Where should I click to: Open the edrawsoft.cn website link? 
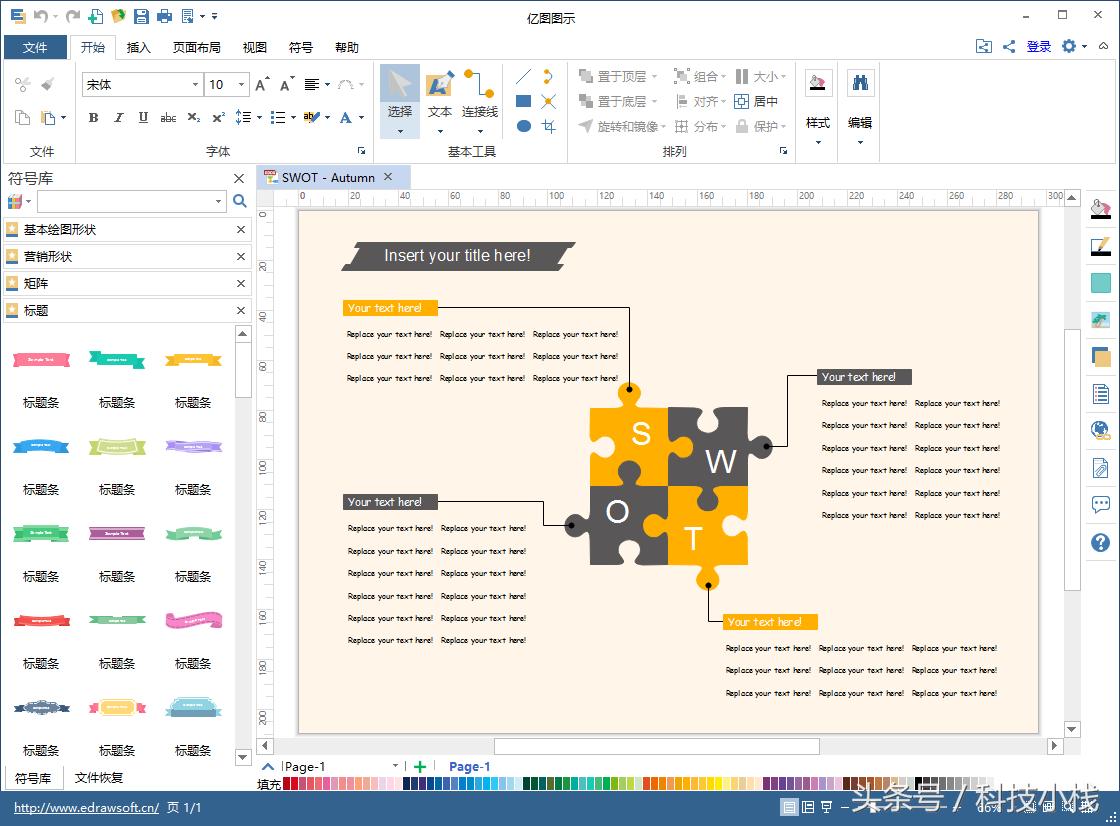click(86, 807)
